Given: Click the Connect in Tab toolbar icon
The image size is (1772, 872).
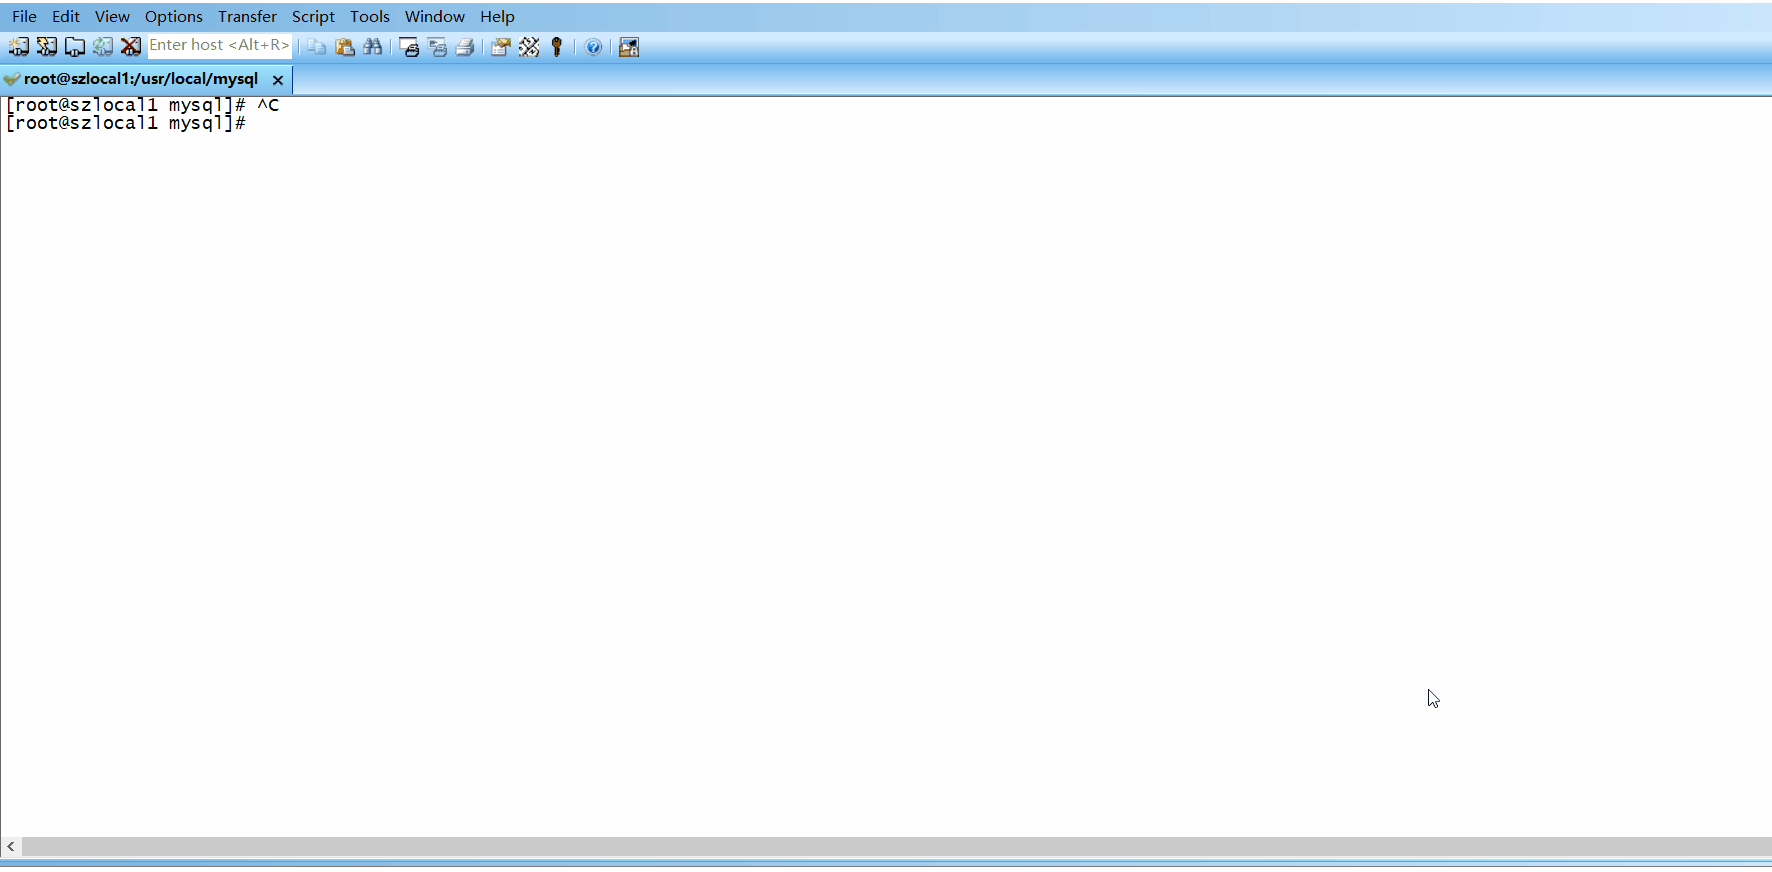Looking at the screenshot, I should (75, 47).
